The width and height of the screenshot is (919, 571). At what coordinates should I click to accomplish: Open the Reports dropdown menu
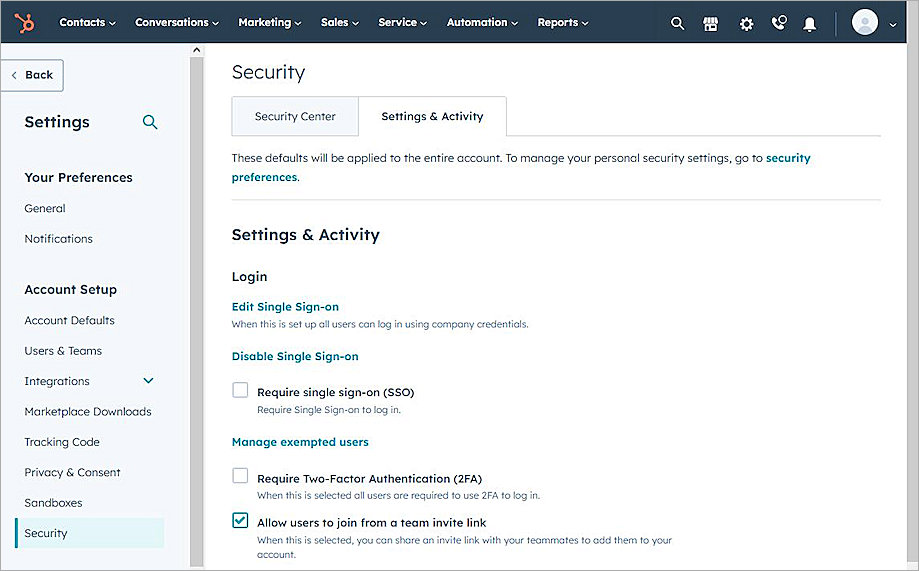pyautogui.click(x=563, y=22)
